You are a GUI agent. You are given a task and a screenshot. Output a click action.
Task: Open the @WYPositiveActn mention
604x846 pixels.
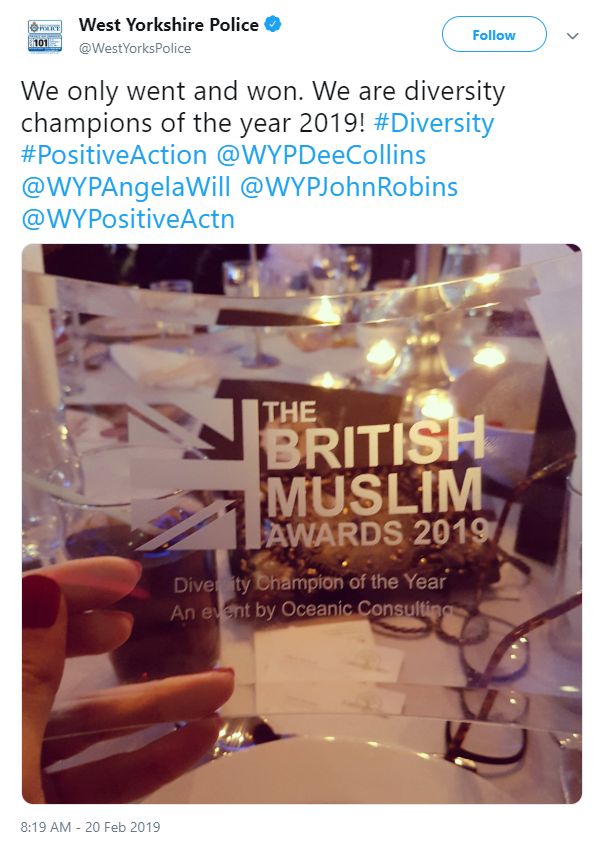pos(128,219)
